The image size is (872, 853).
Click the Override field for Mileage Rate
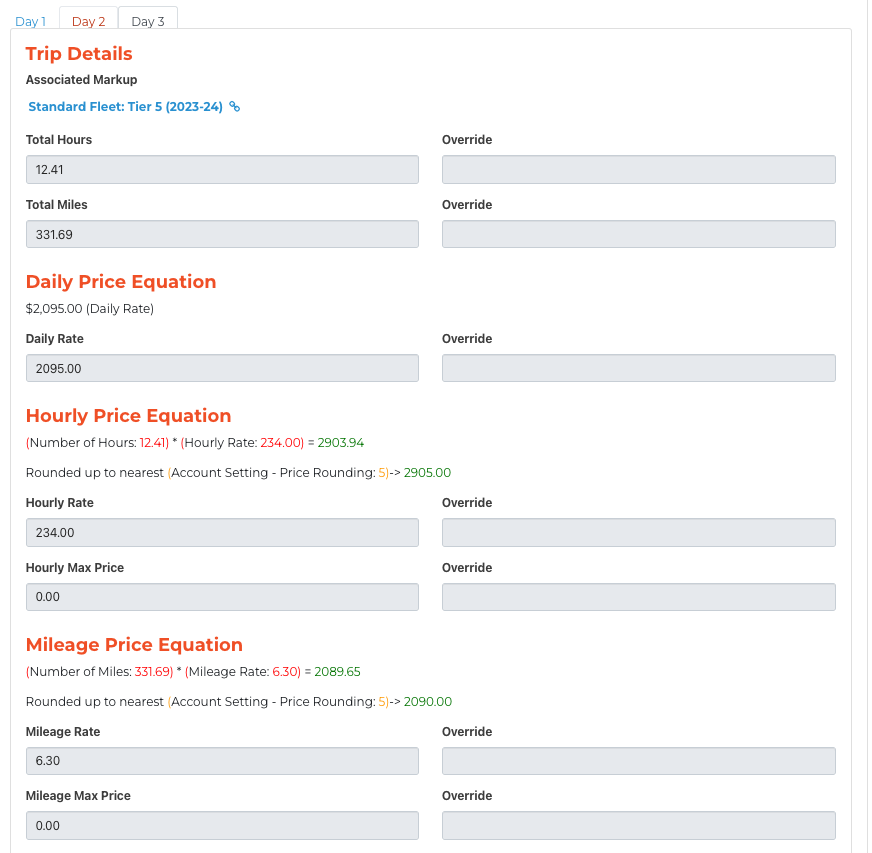pyautogui.click(x=638, y=761)
